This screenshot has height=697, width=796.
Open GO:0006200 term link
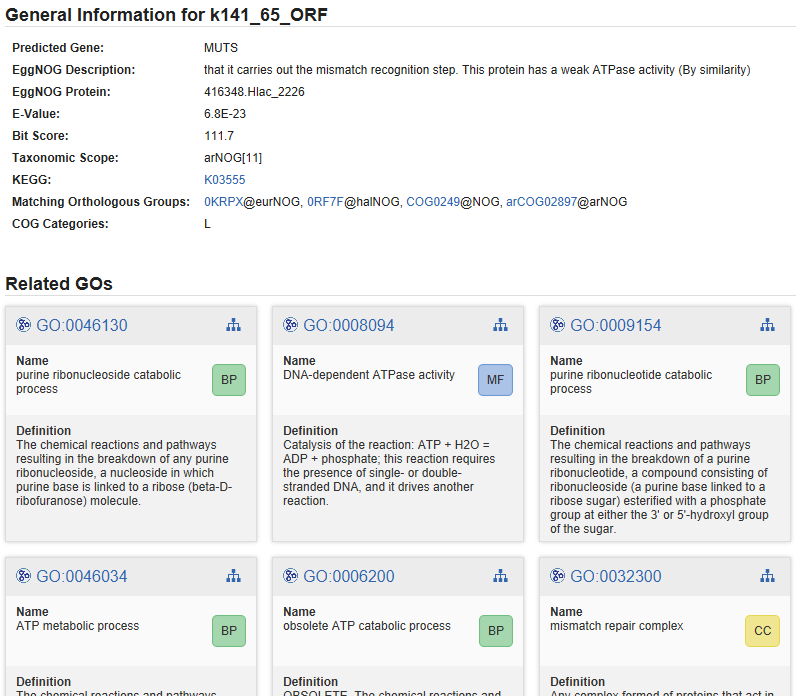[349, 576]
